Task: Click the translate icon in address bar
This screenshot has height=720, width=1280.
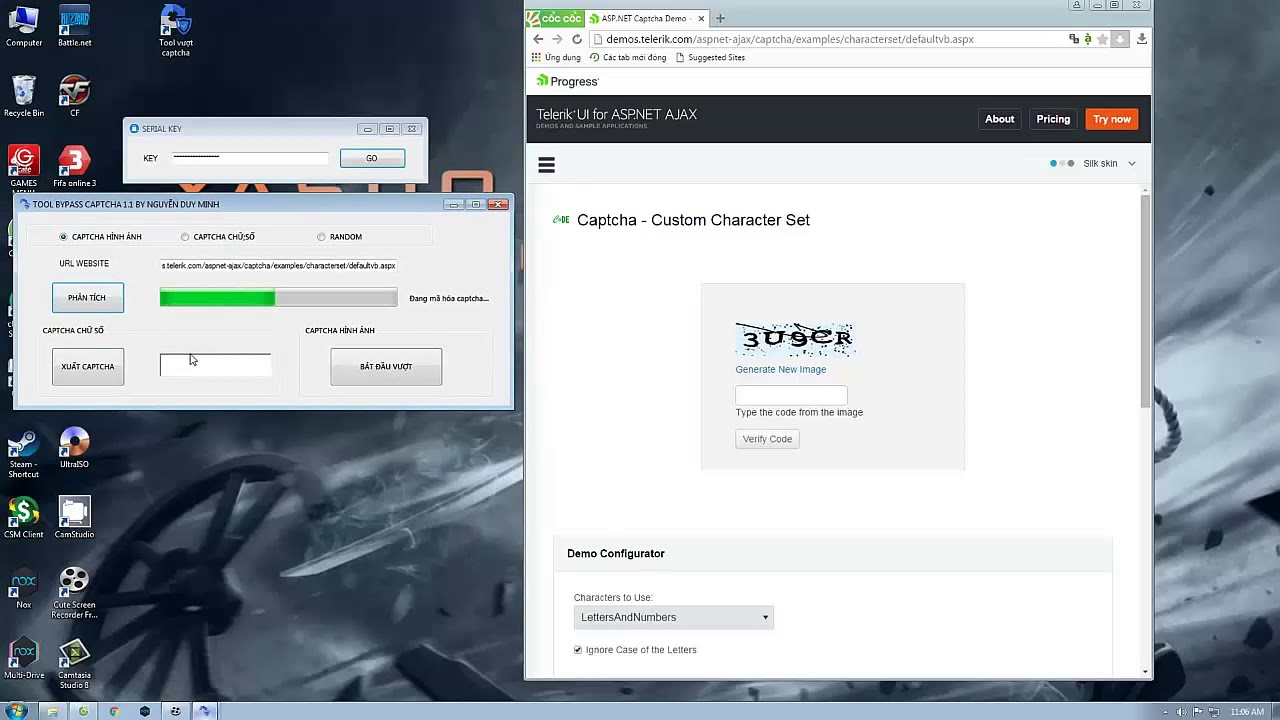Action: (x=1074, y=39)
